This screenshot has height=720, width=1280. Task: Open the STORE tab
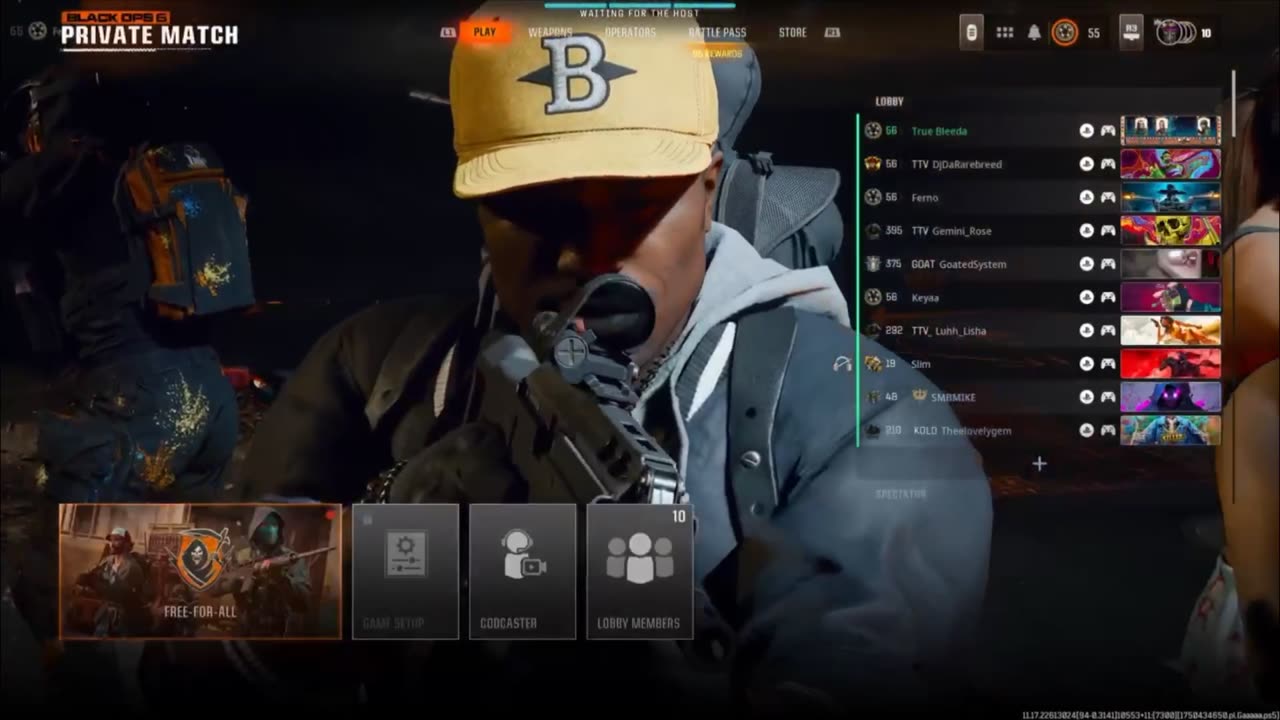[792, 32]
